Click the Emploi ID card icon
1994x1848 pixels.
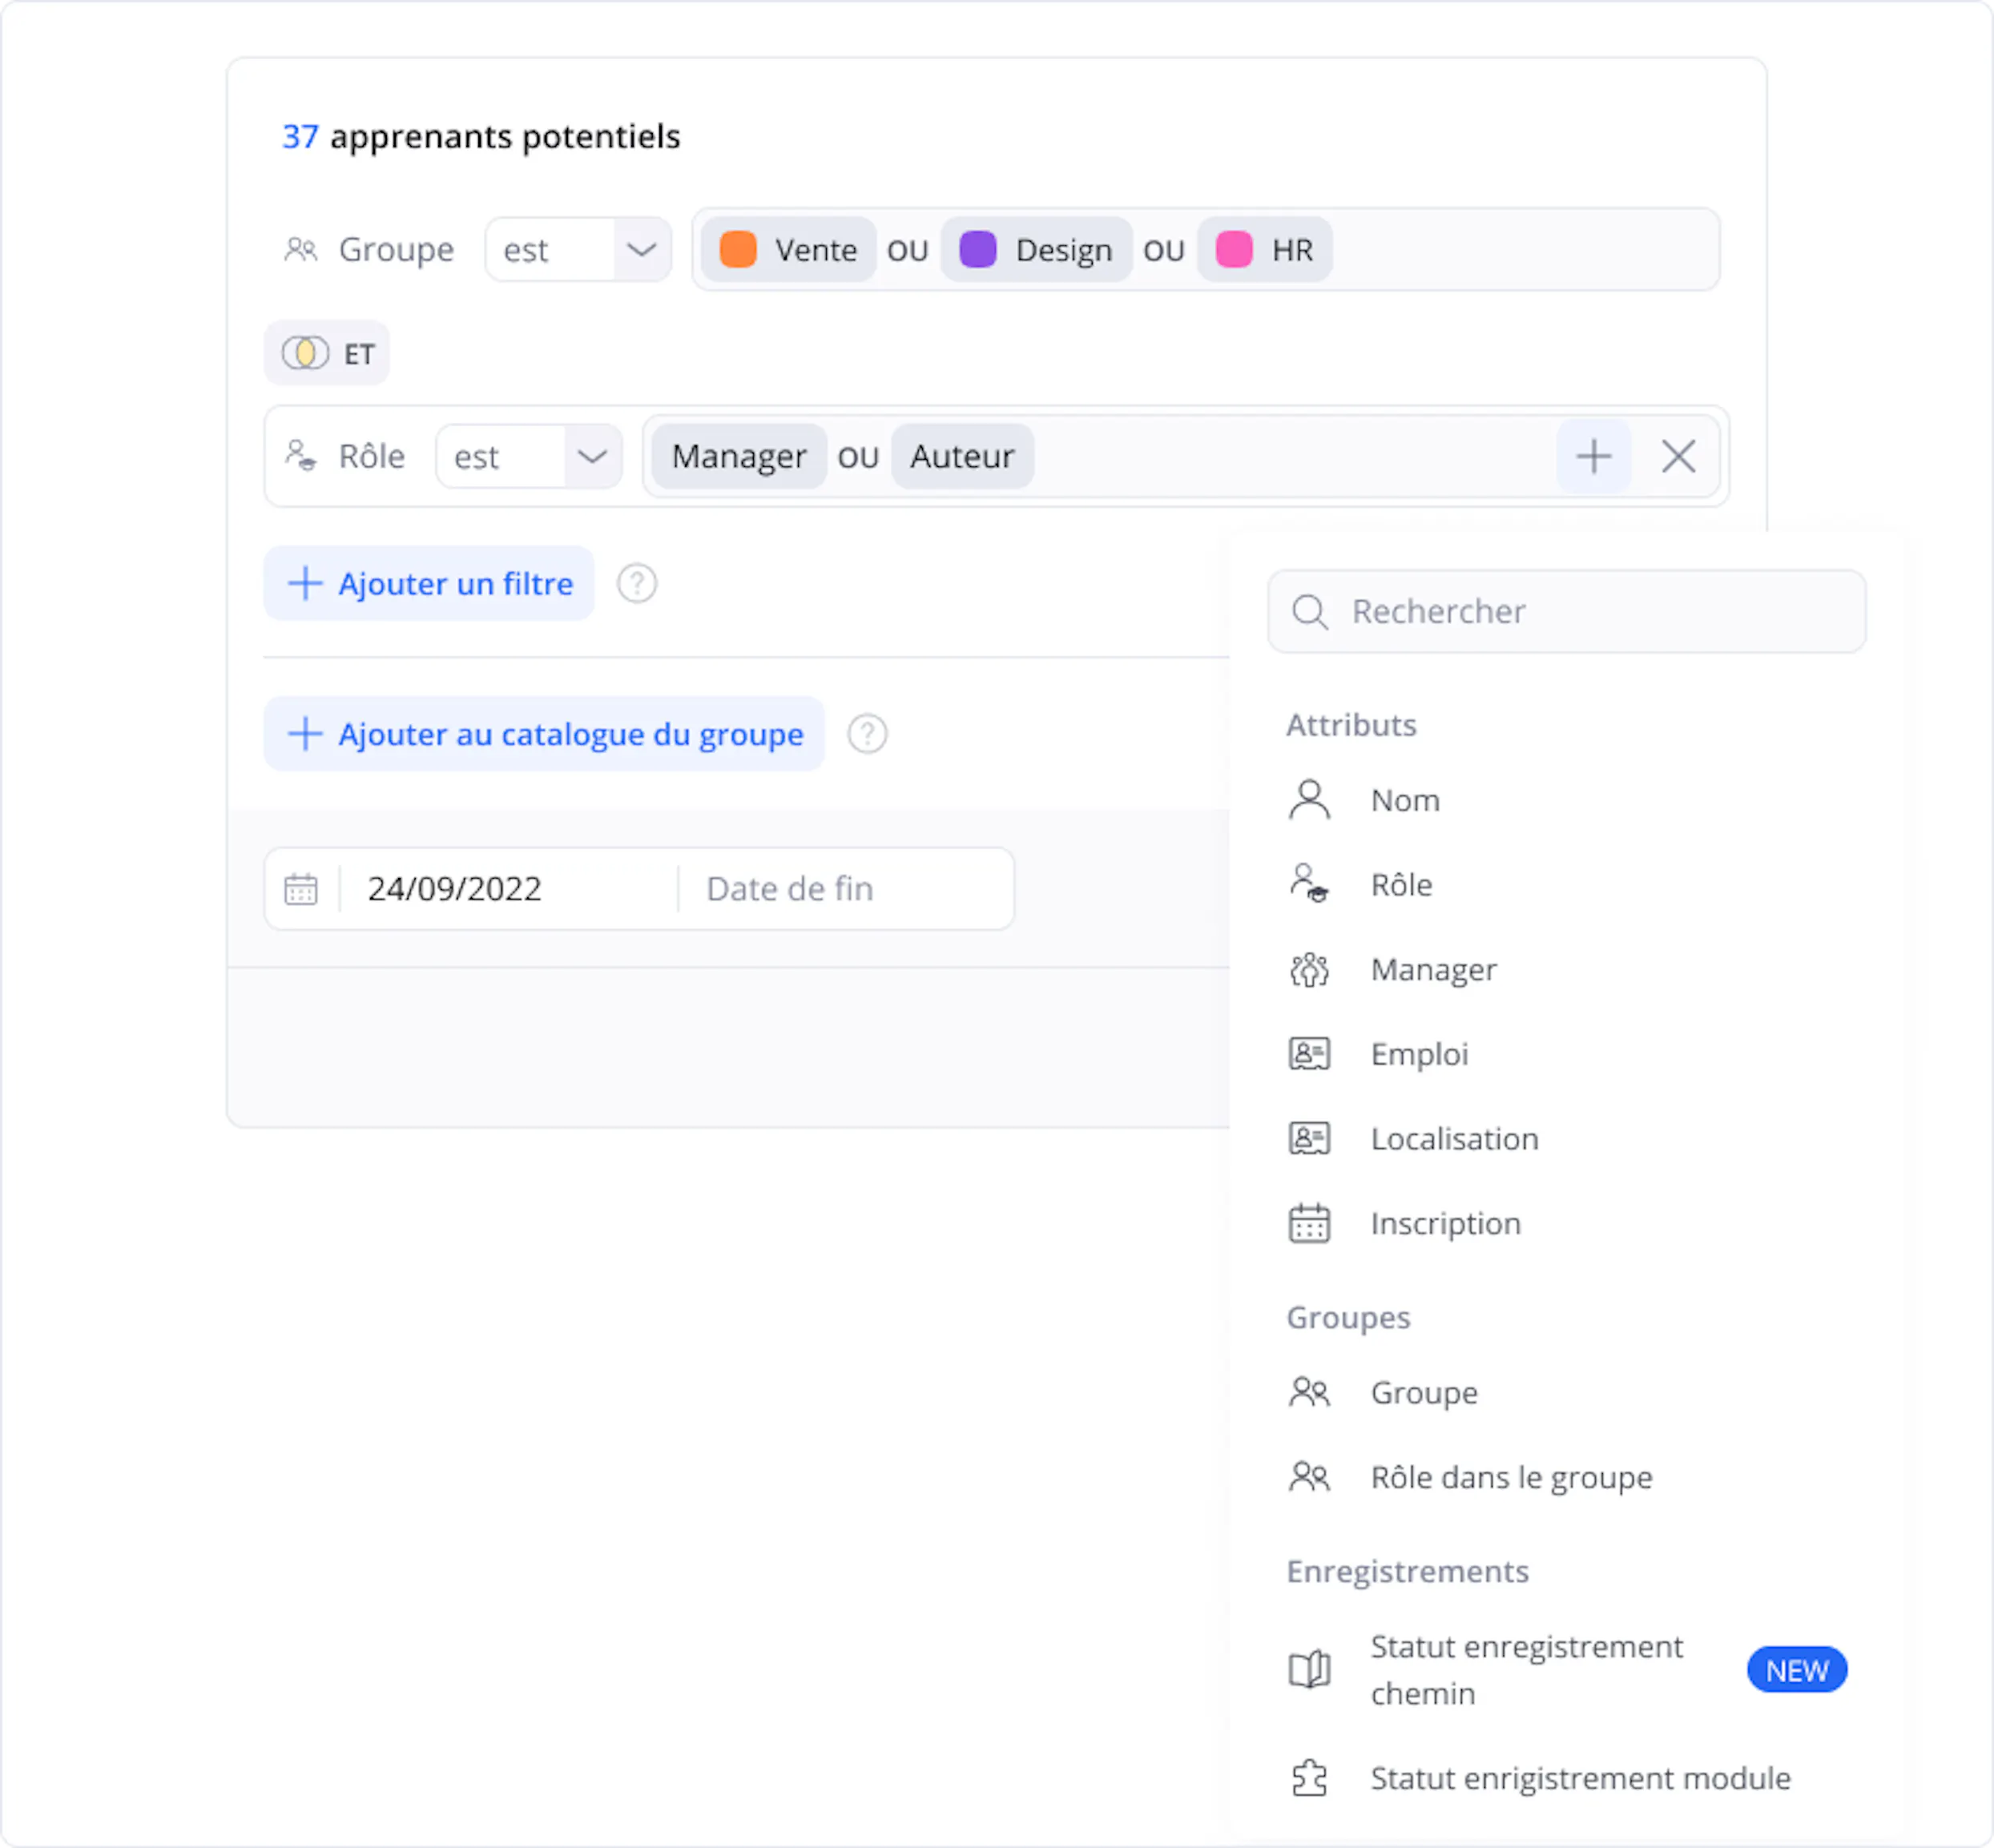point(1309,1054)
